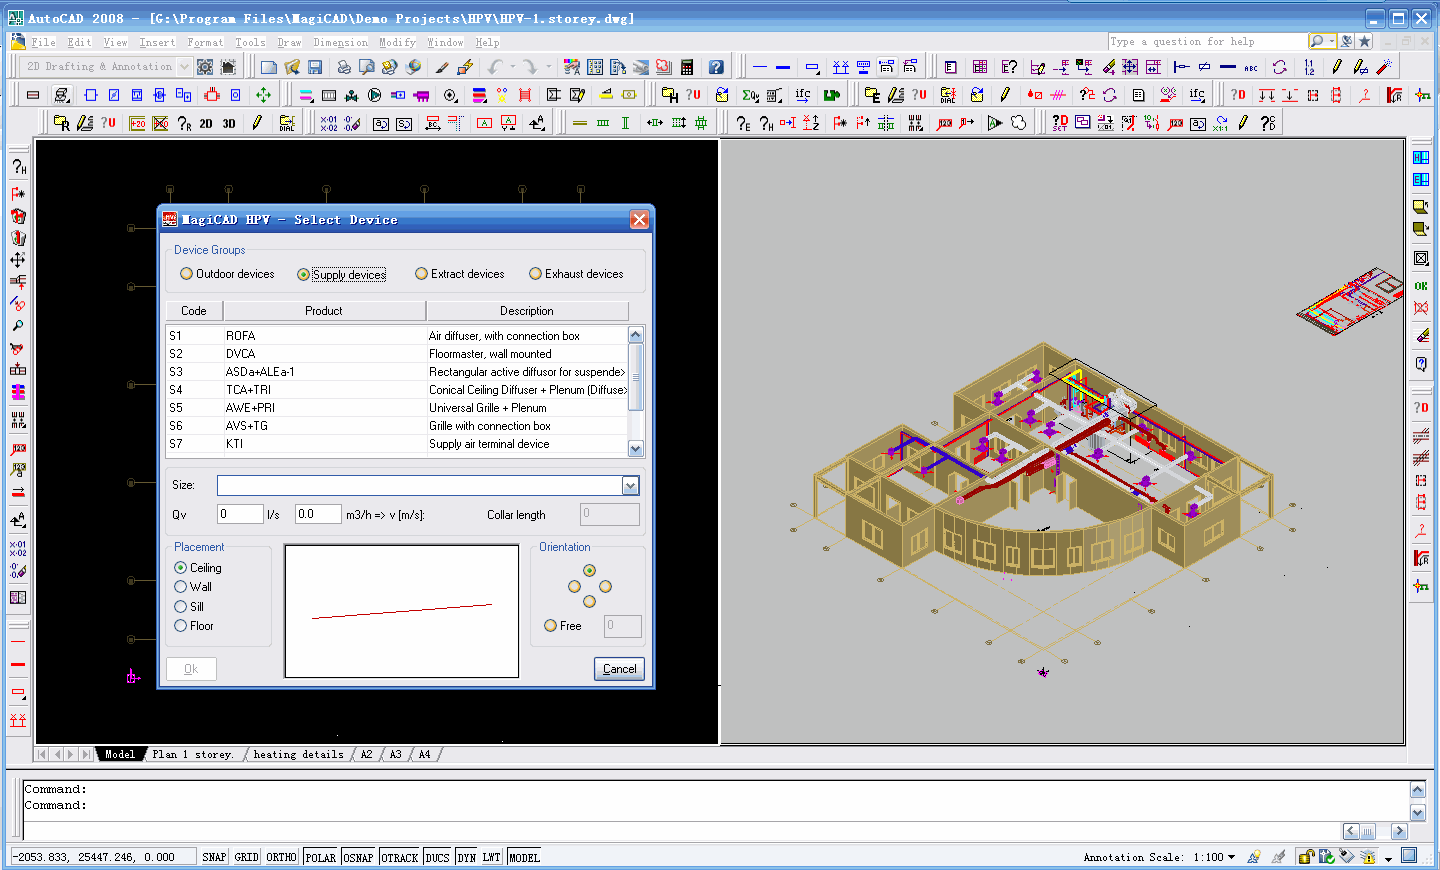Open the Workspace settings gear icon
This screenshot has height=870, width=1440.
tap(205, 67)
